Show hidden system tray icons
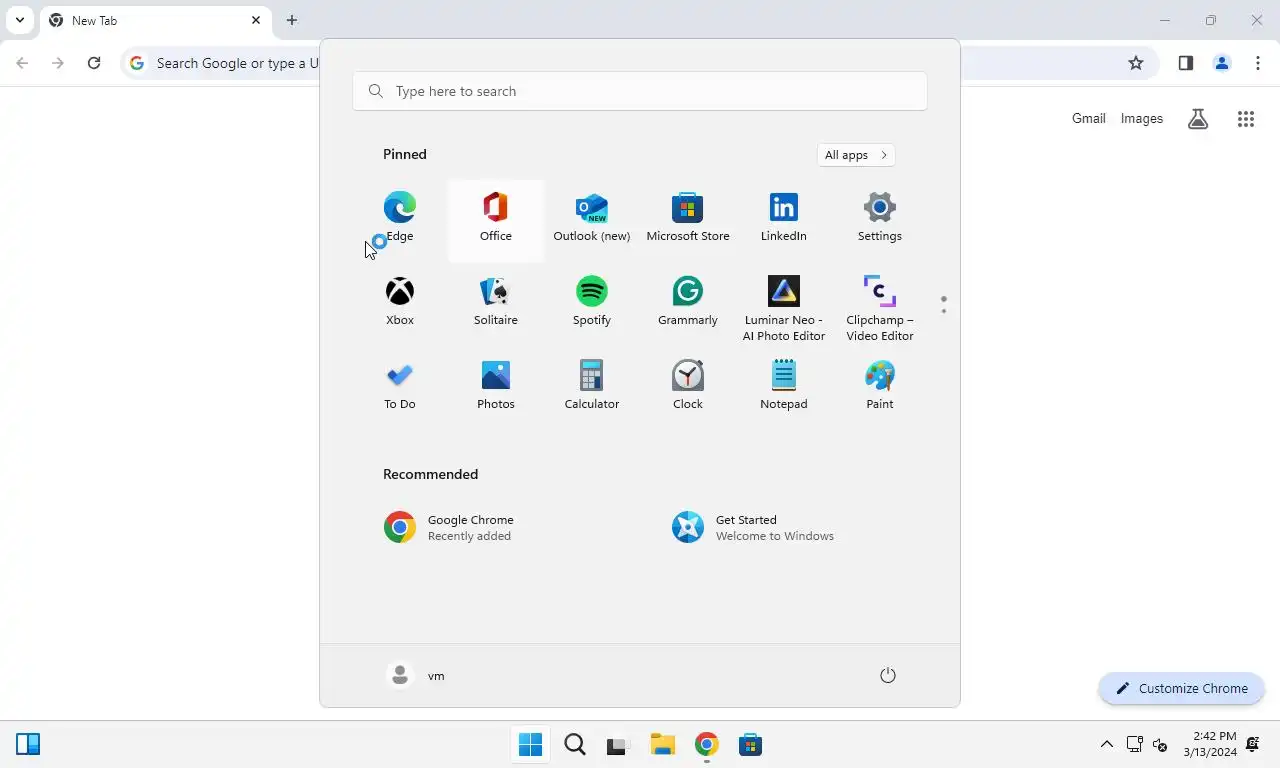This screenshot has width=1280, height=768. [1106, 744]
